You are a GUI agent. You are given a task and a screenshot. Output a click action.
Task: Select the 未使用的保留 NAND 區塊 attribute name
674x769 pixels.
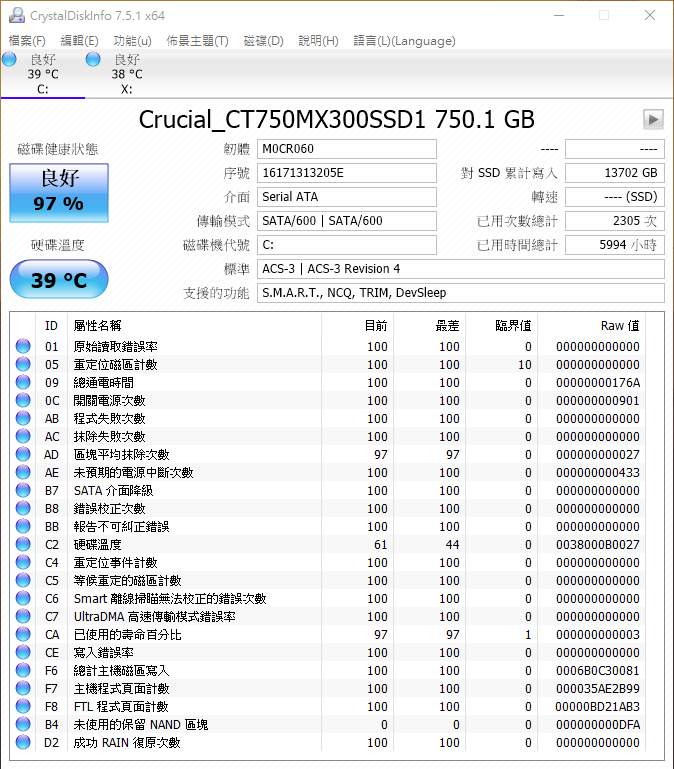141,724
